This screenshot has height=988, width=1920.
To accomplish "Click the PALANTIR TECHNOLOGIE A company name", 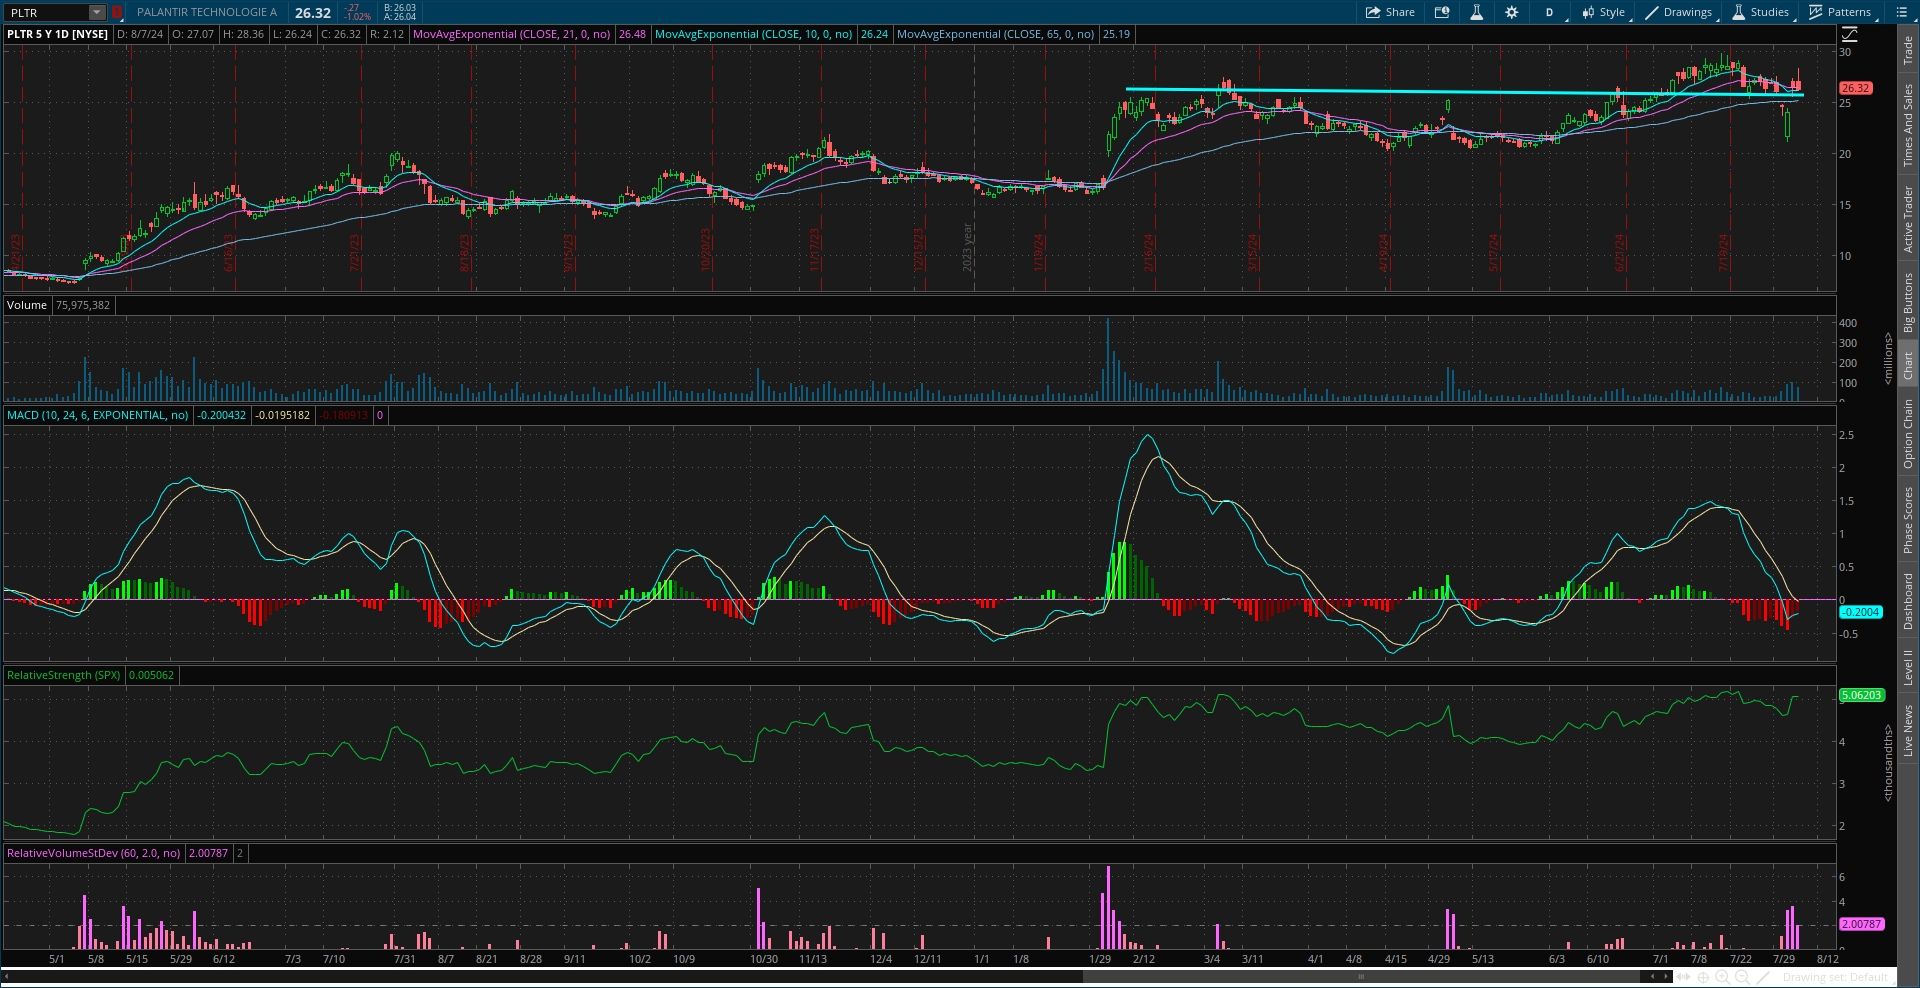I will point(207,13).
